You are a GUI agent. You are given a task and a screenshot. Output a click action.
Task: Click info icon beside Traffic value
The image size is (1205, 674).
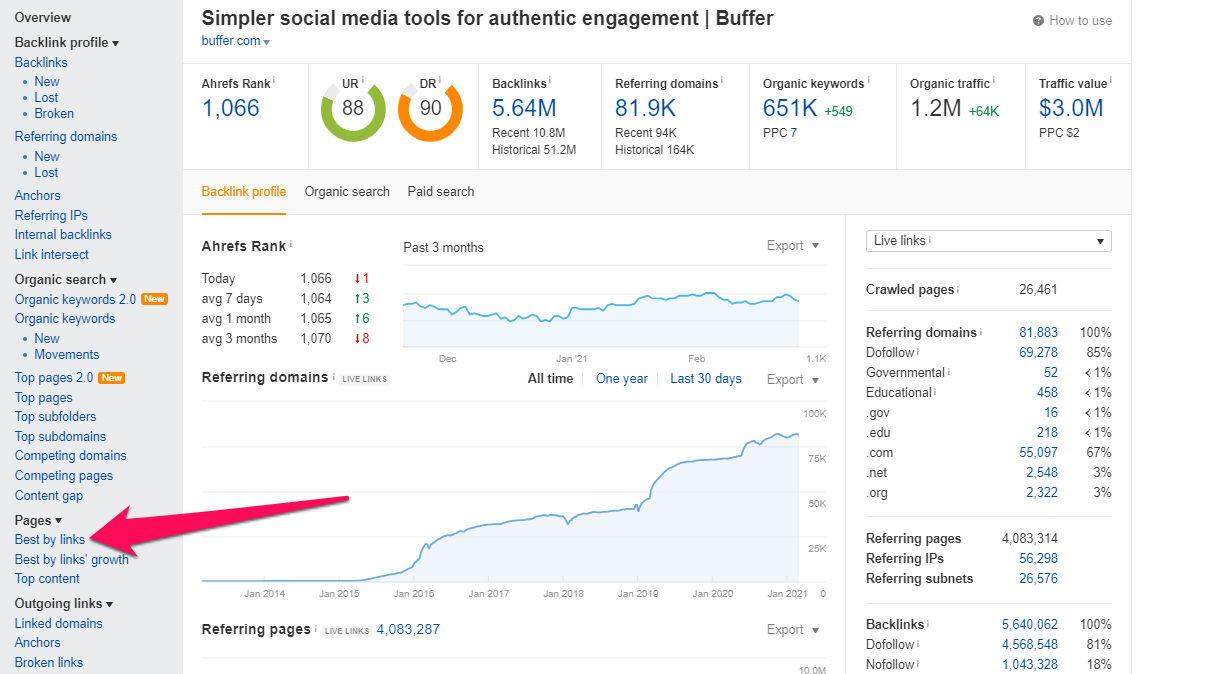(1110, 81)
